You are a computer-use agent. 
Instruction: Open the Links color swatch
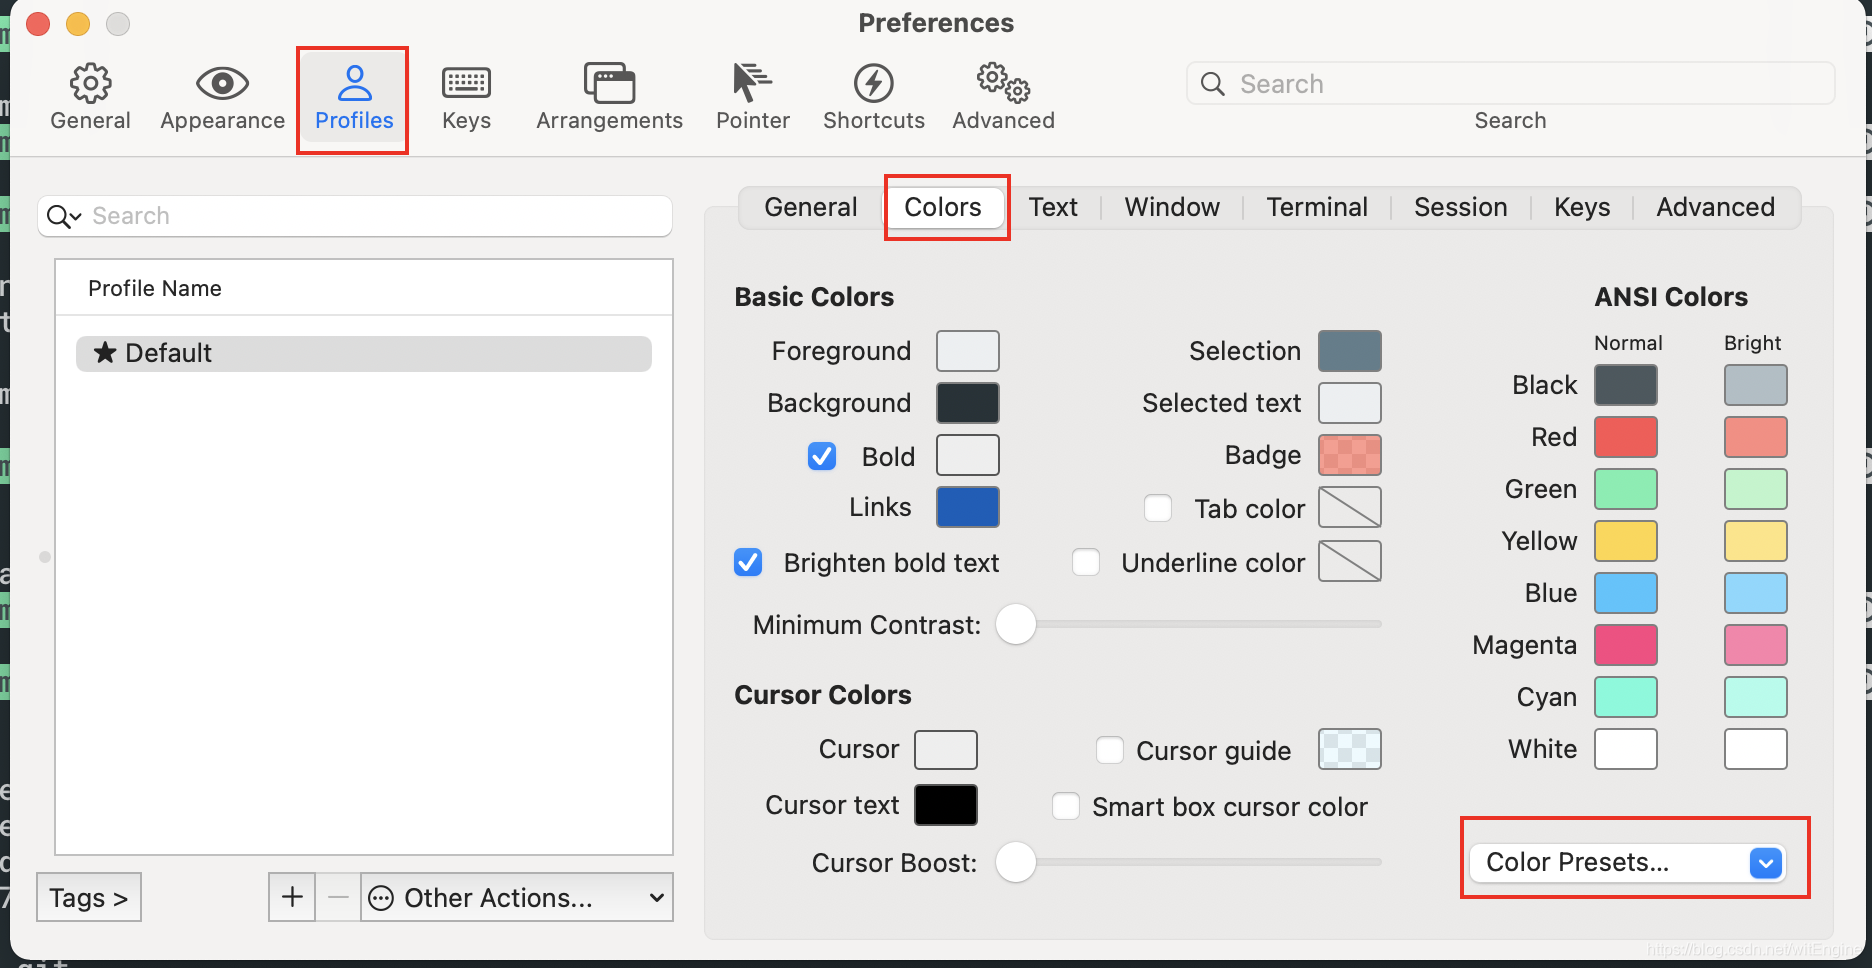tap(968, 507)
